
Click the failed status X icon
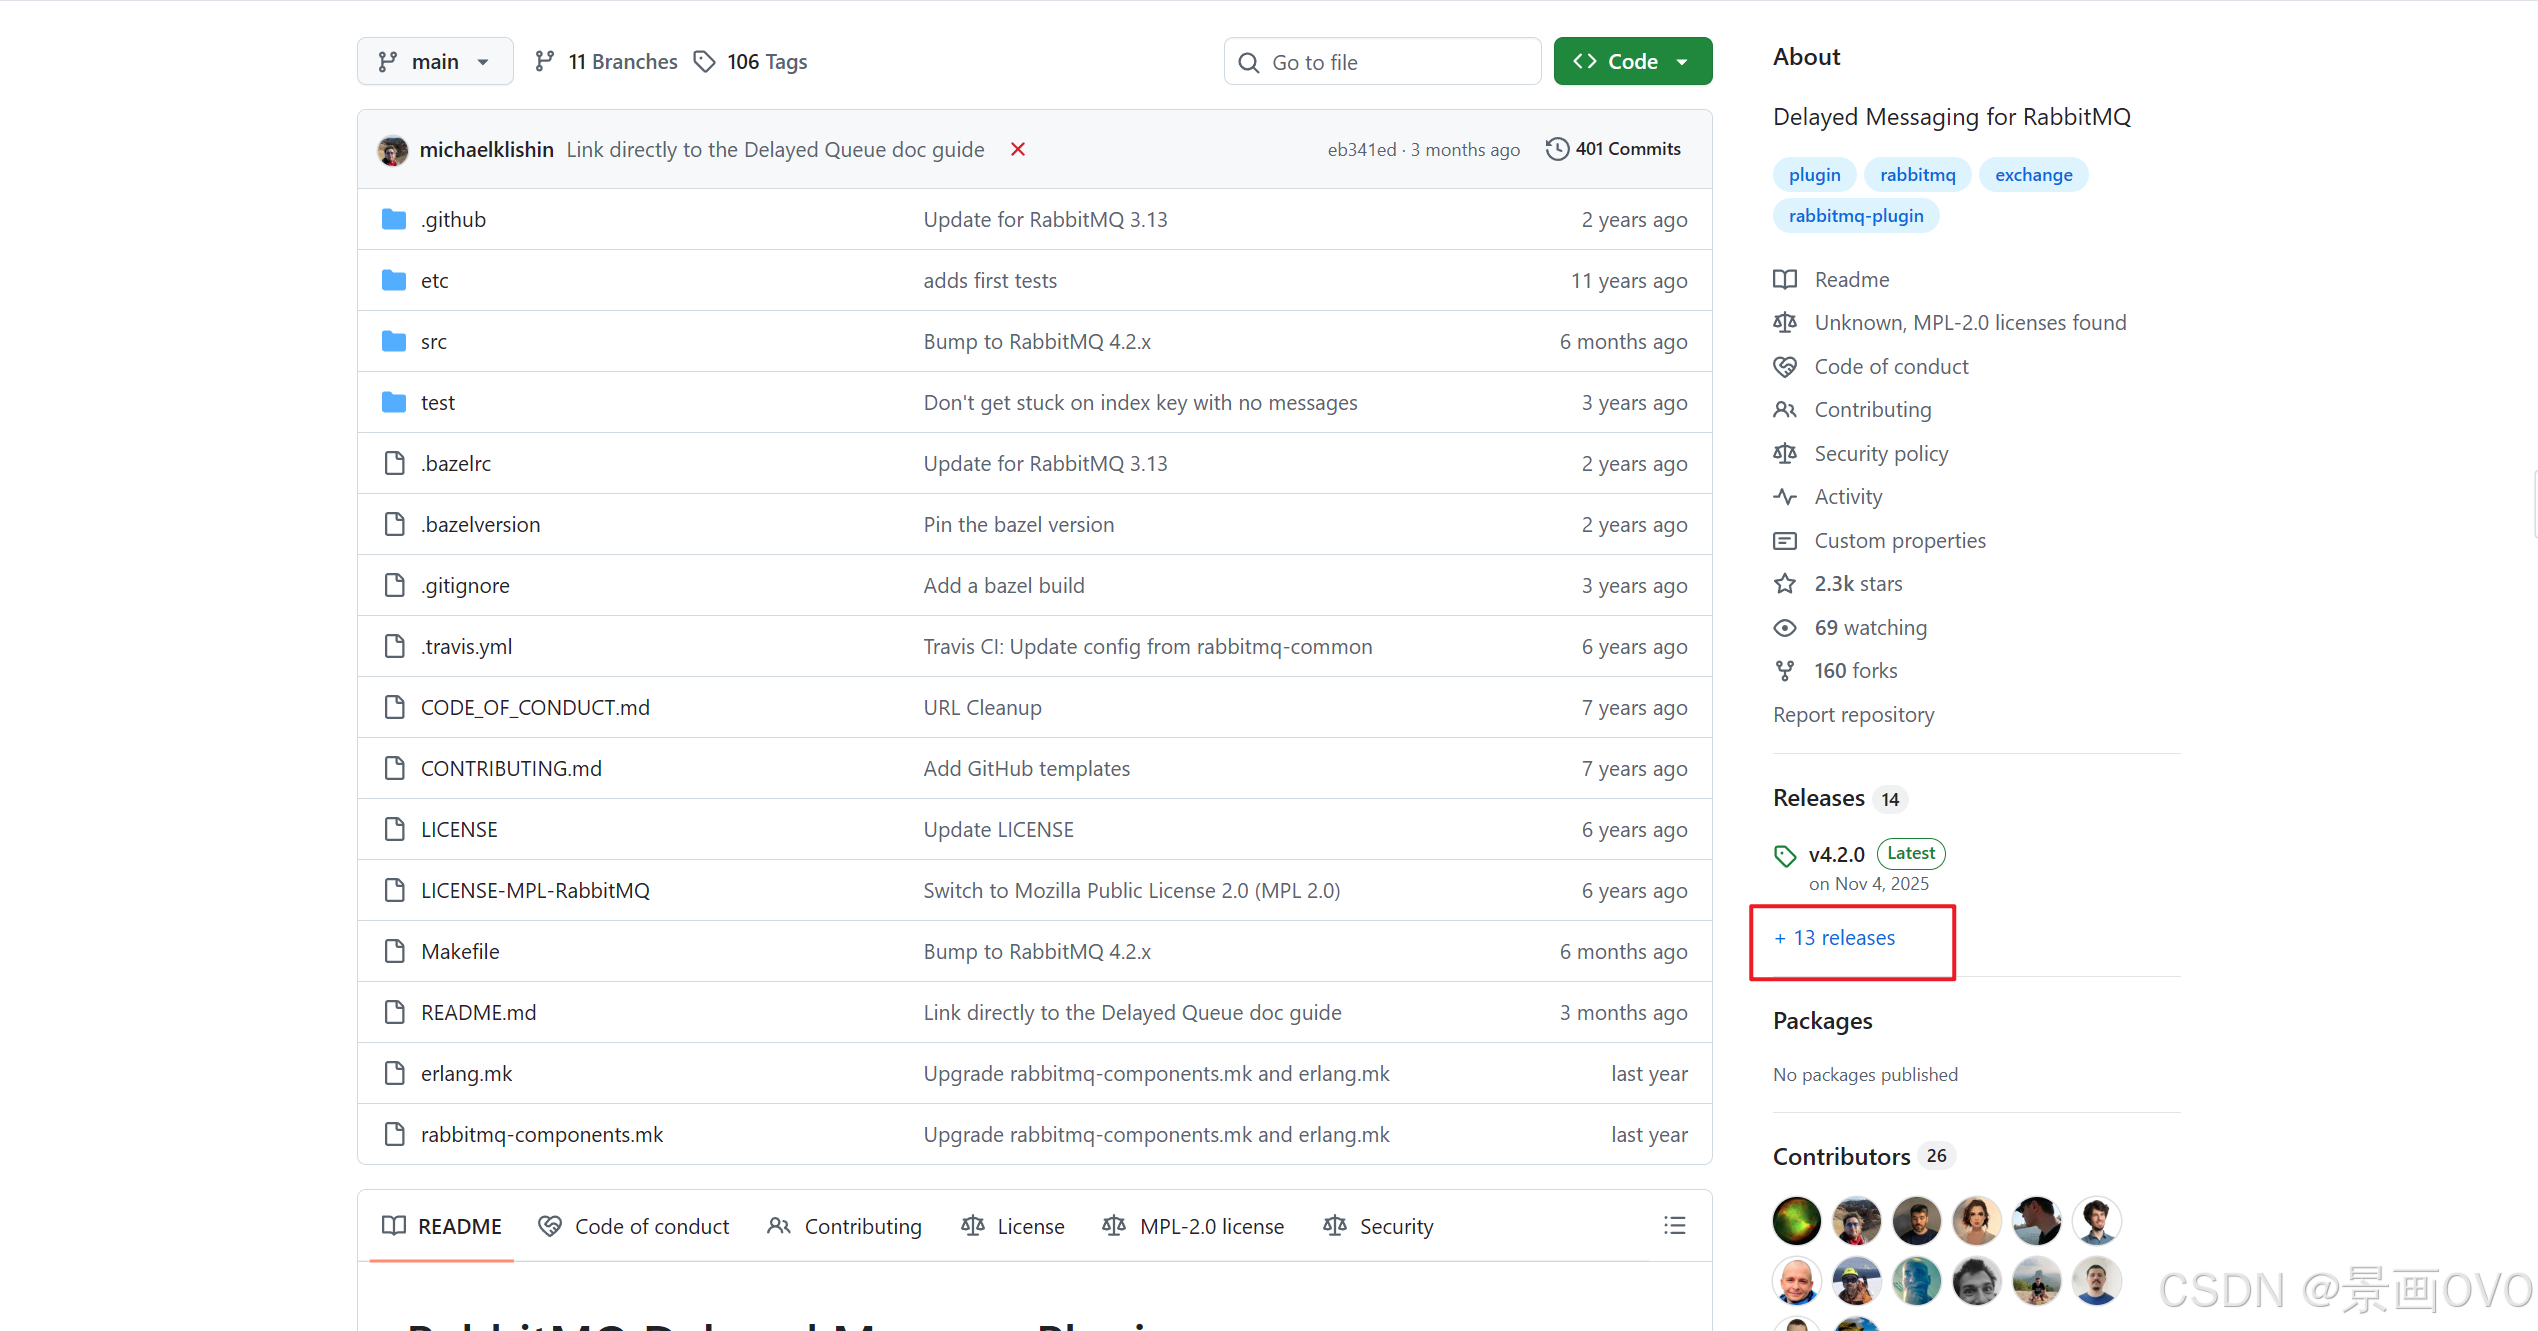coord(1018,149)
